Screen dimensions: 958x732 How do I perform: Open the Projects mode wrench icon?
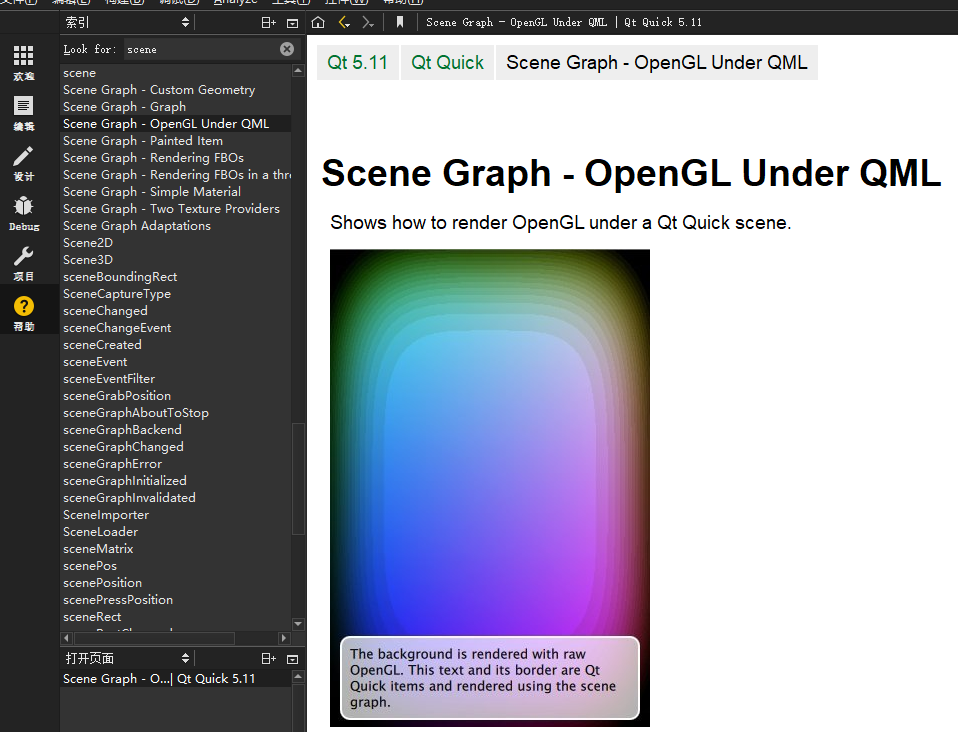point(23,262)
